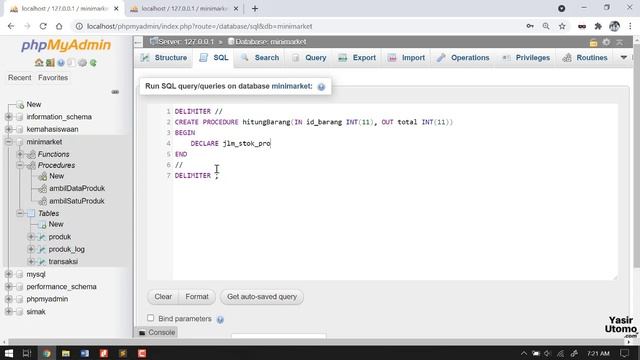Click the phpMyAdmin home icon
The height and width of the screenshot is (360, 640).
(x=39, y=63)
